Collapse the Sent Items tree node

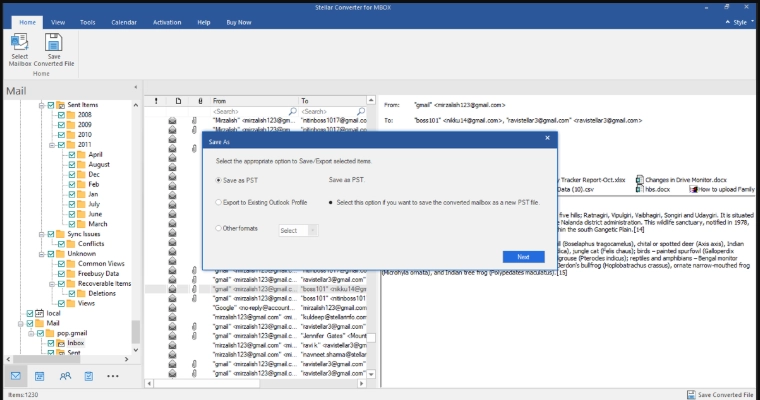42,105
